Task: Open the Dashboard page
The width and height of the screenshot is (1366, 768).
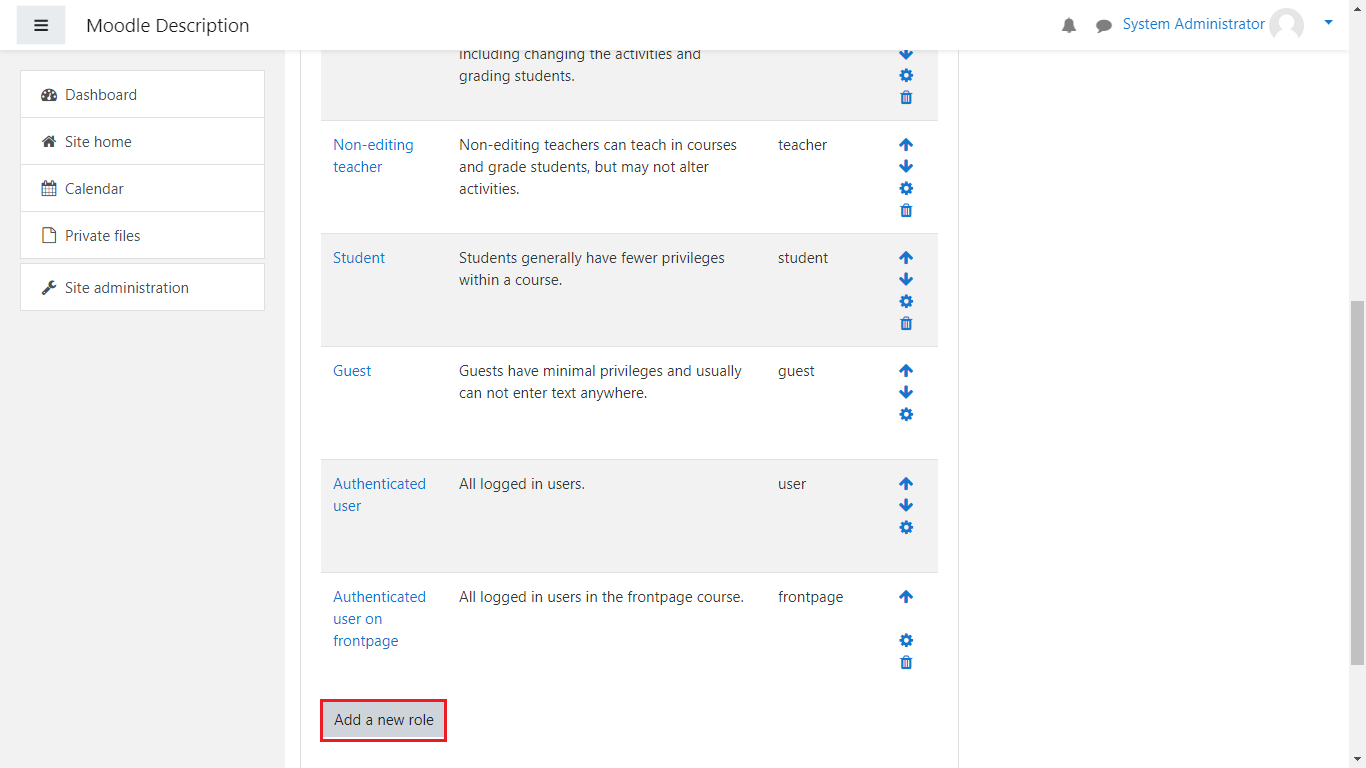Action: point(101,95)
